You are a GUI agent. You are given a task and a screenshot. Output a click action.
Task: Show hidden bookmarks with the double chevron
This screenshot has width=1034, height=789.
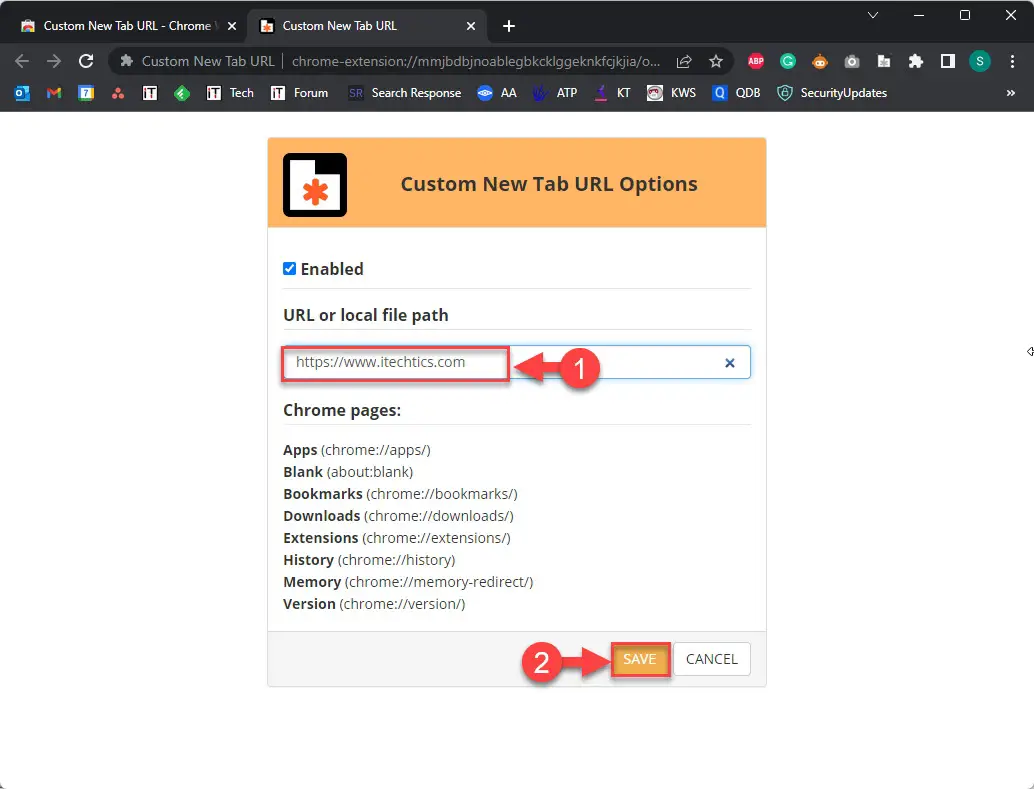point(1010,93)
